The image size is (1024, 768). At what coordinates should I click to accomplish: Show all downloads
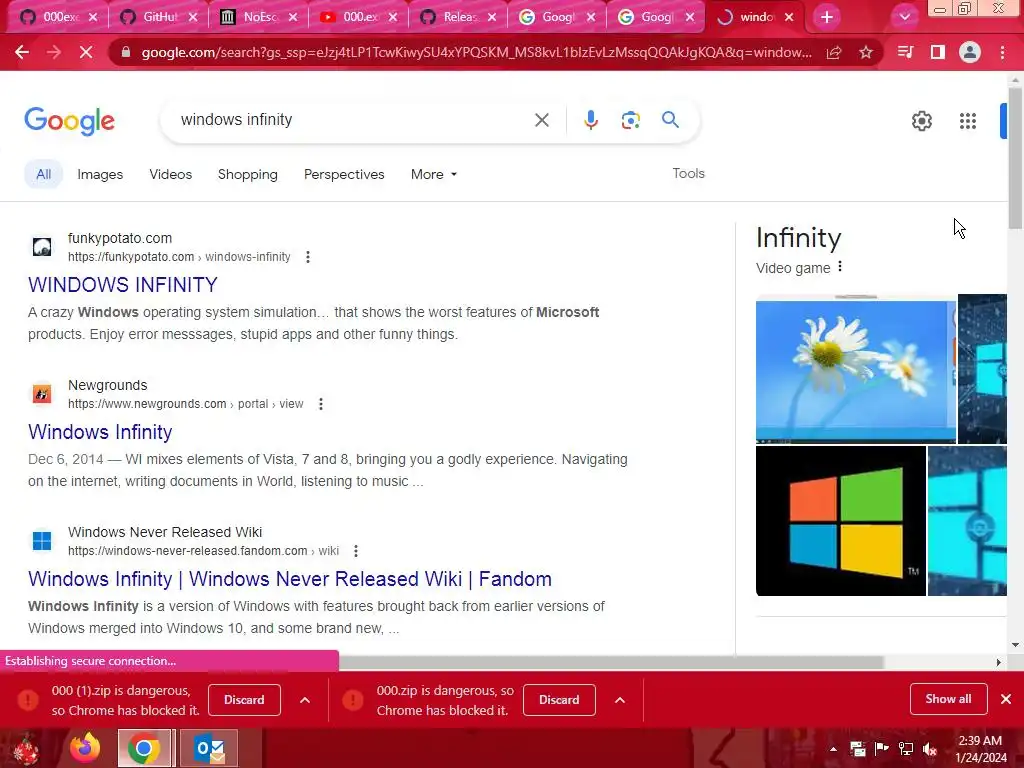(948, 699)
